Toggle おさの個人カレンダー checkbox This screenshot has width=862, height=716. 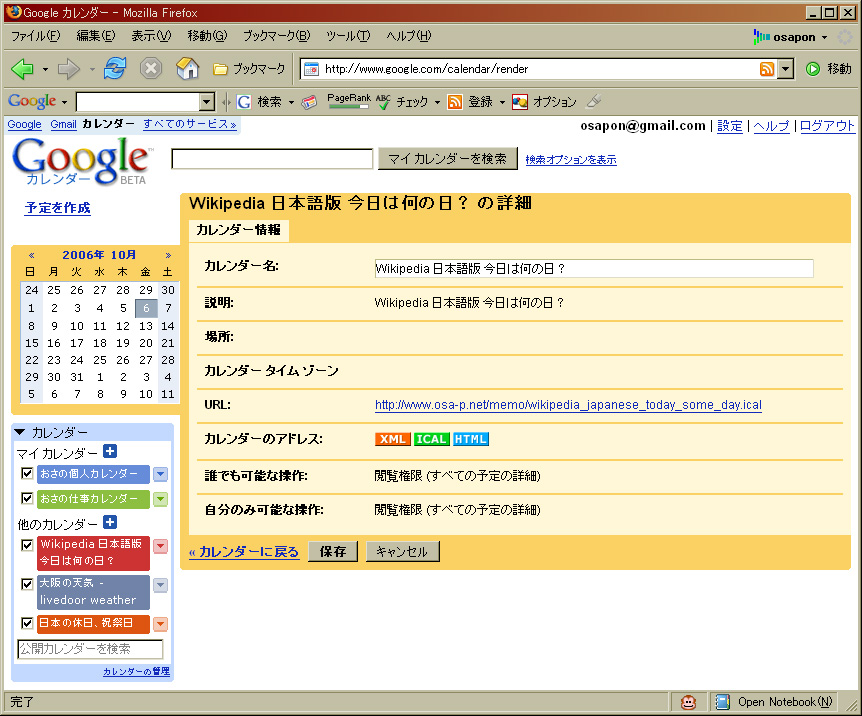click(27, 473)
